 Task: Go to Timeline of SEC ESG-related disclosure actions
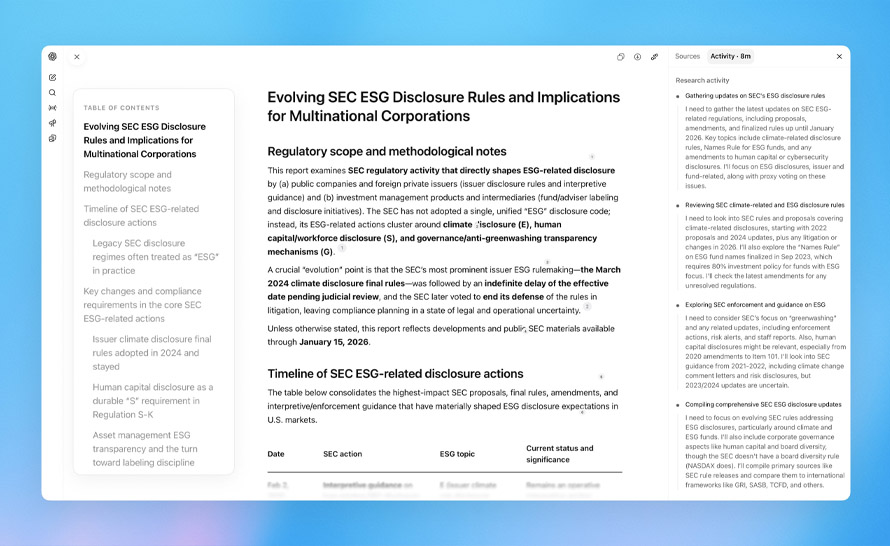click(x=141, y=215)
